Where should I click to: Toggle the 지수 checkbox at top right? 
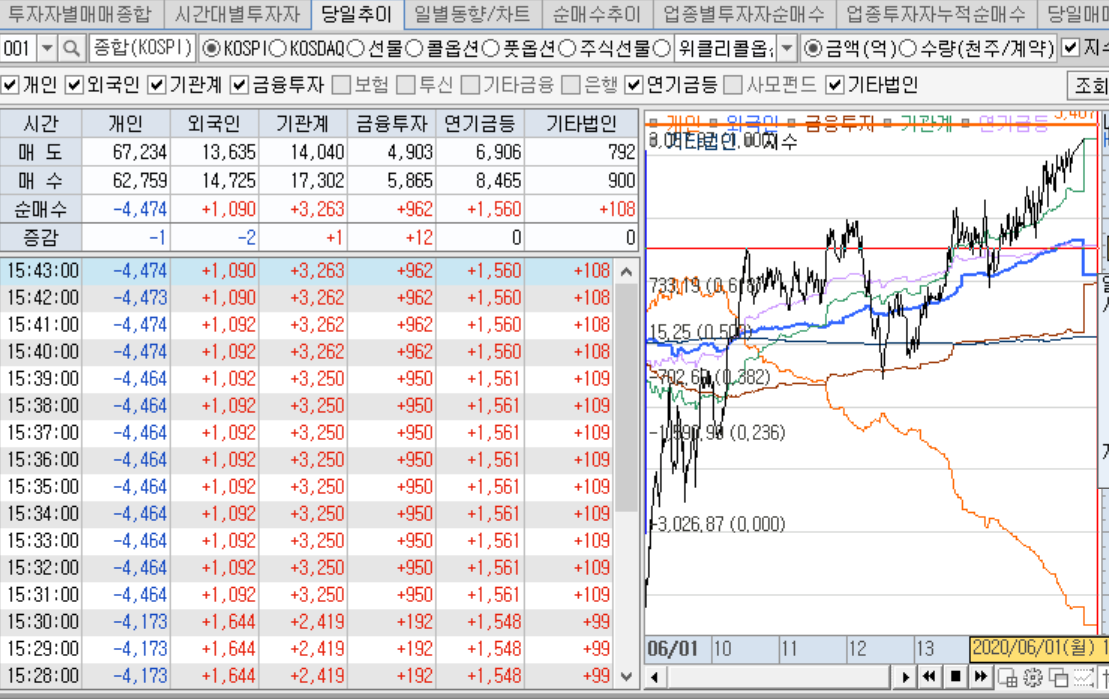[1071, 48]
